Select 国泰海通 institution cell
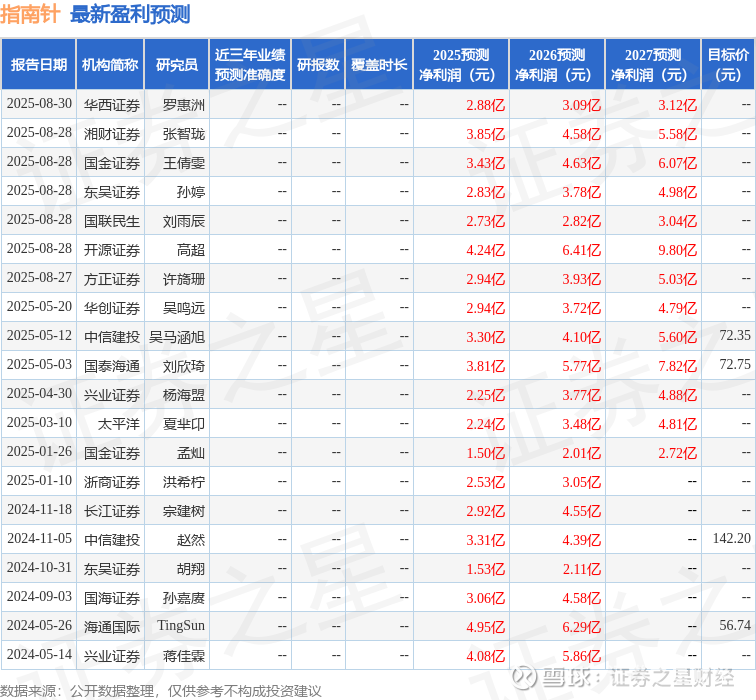The image size is (756, 700). tap(112, 366)
